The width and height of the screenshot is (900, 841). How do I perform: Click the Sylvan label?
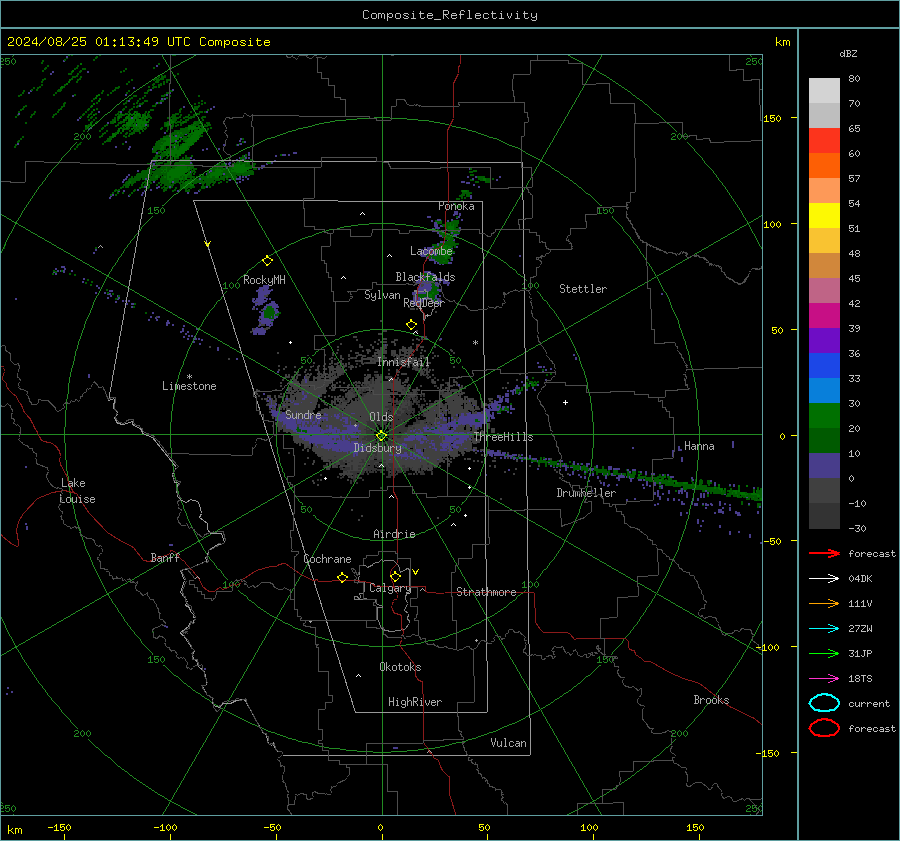[x=382, y=295]
